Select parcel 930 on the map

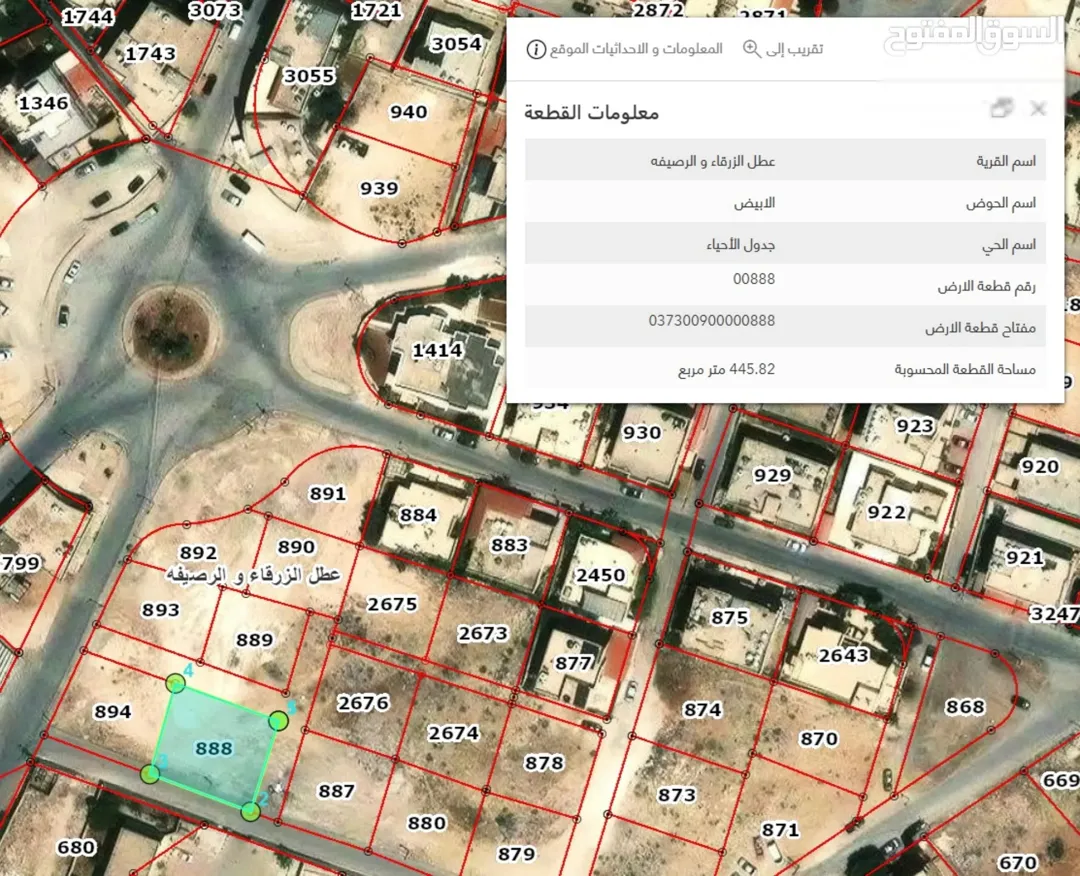click(x=641, y=432)
